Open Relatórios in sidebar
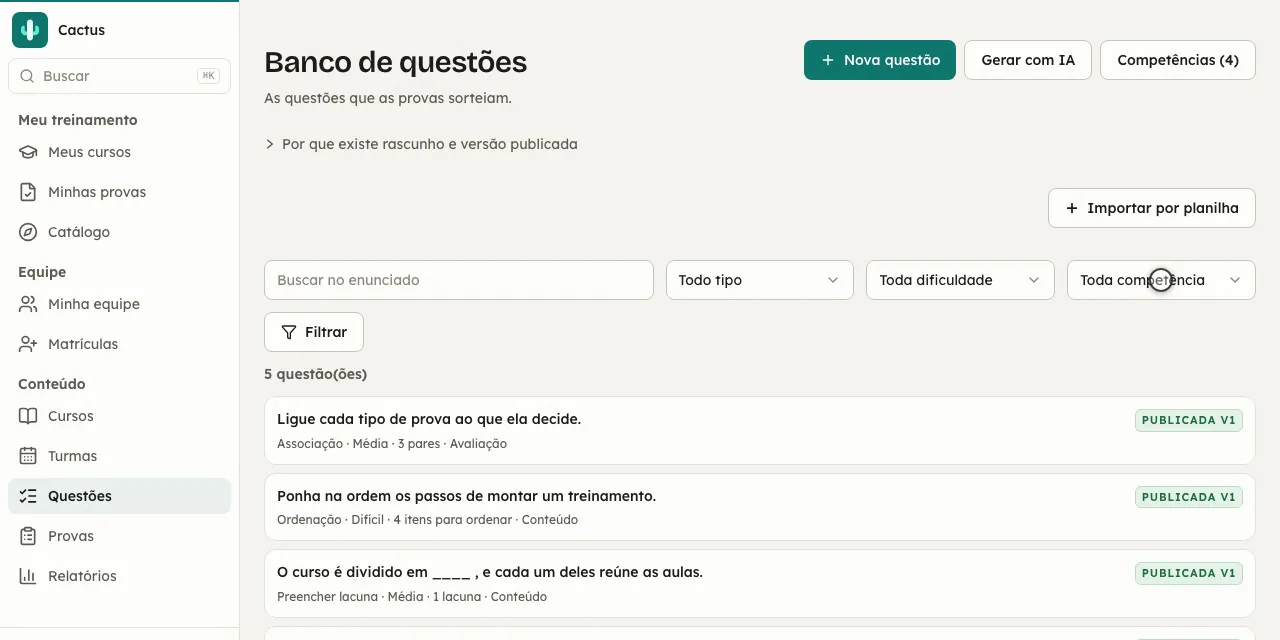Screen dimensions: 1280x640 click(119, 576)
